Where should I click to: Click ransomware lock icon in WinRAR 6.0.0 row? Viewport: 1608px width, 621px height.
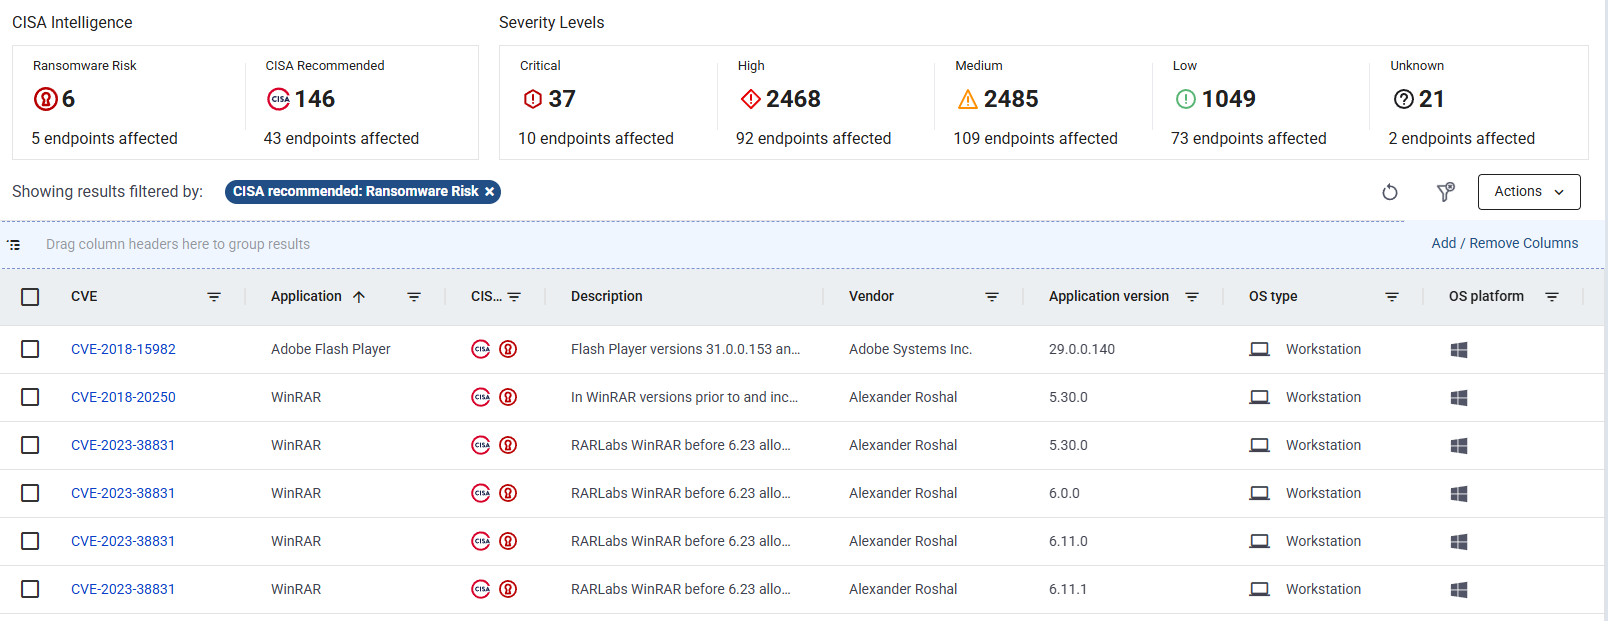click(508, 493)
